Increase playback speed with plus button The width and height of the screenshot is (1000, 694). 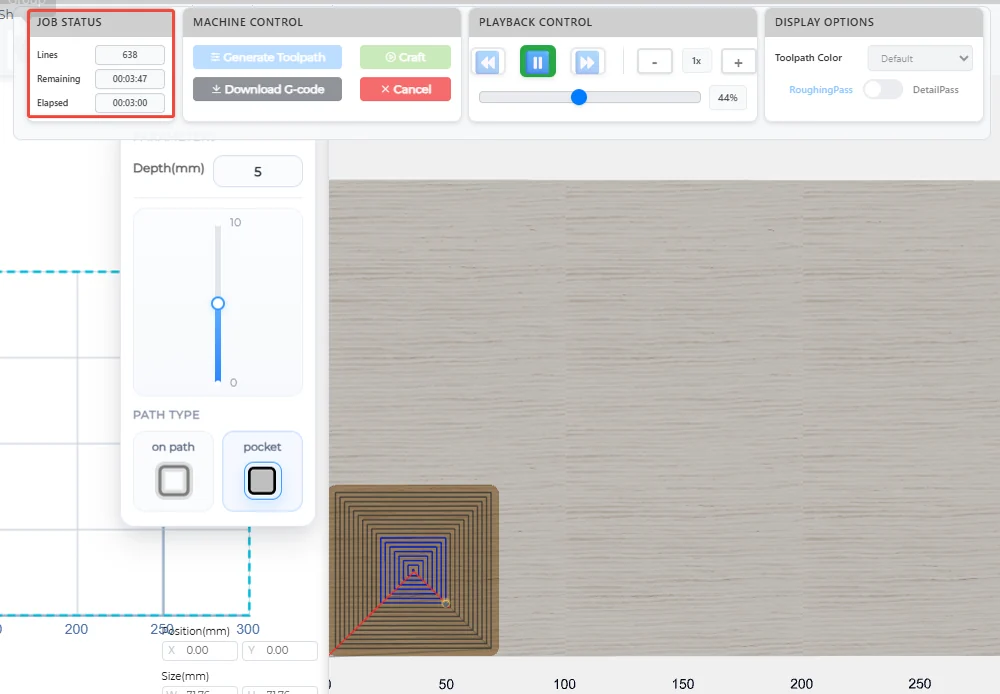(x=738, y=62)
